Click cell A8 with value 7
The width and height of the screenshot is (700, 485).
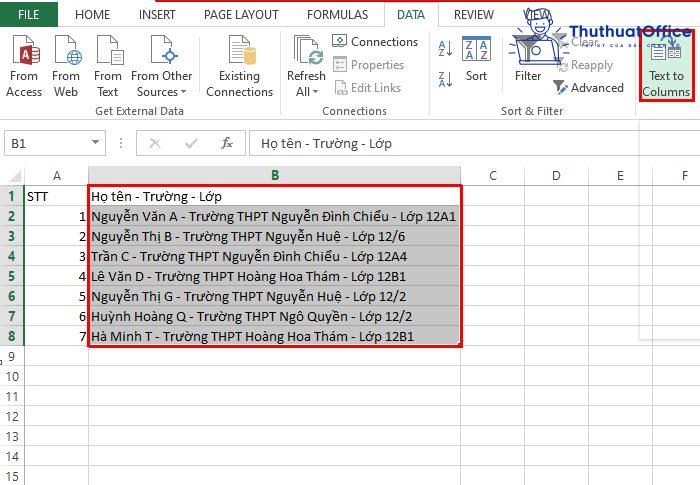point(57,336)
